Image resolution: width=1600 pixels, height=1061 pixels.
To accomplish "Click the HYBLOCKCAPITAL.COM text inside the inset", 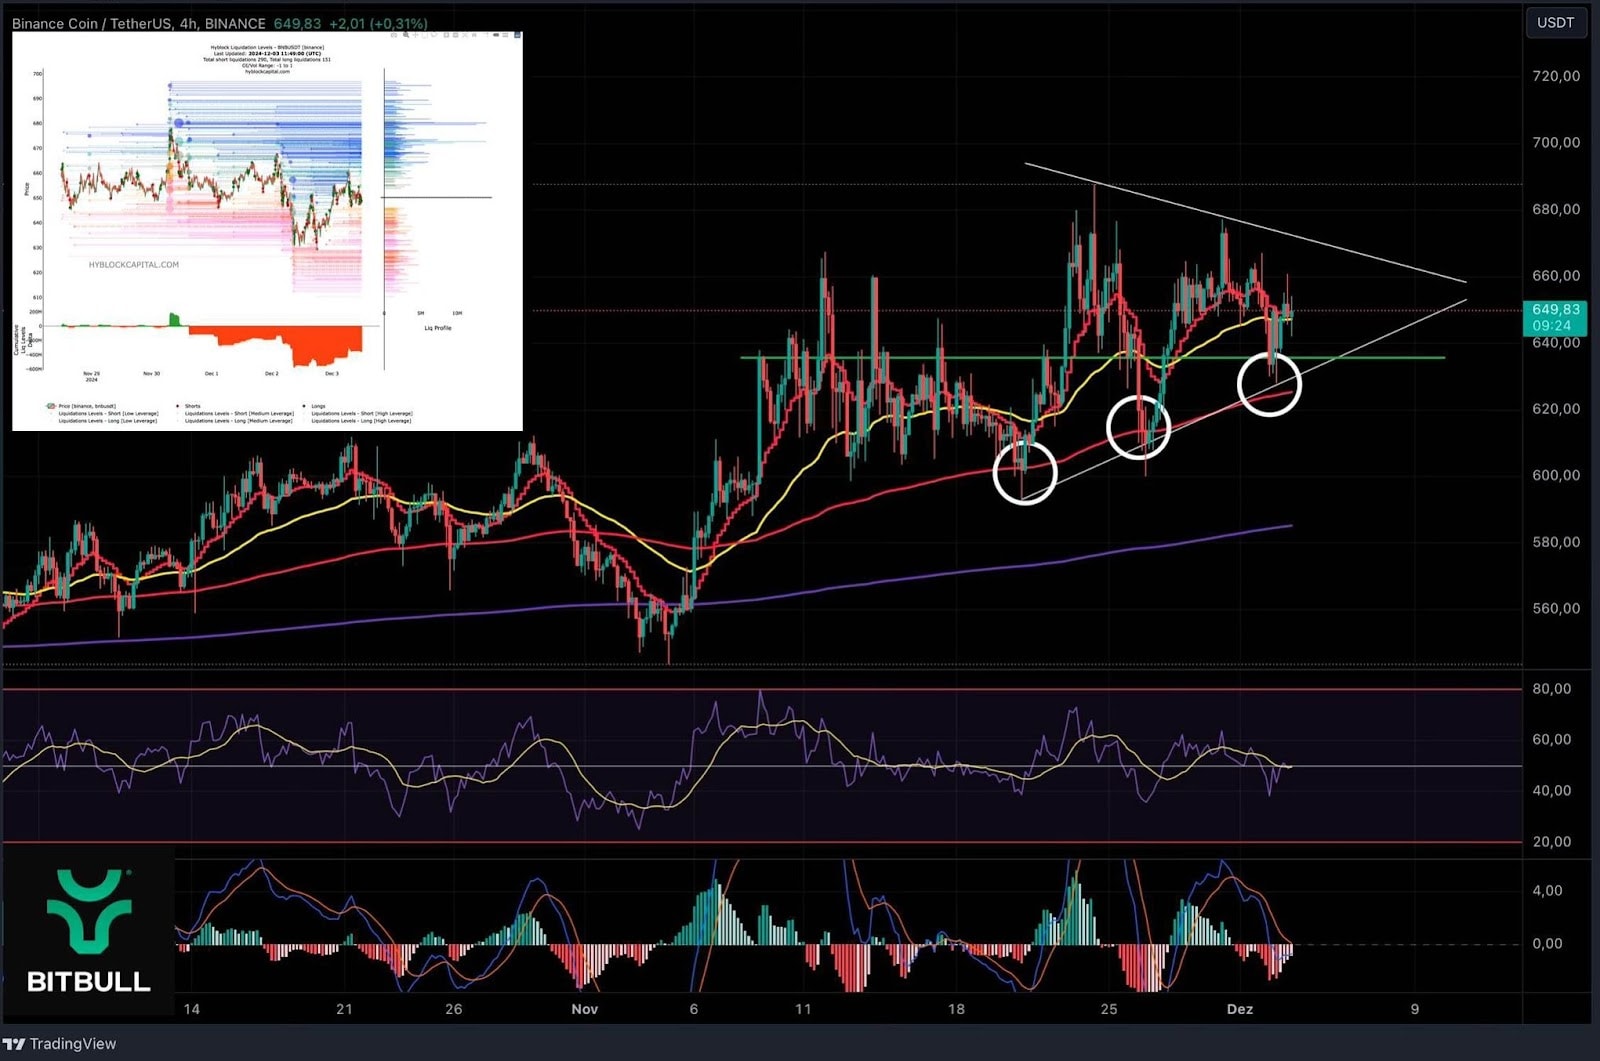I will [x=134, y=265].
